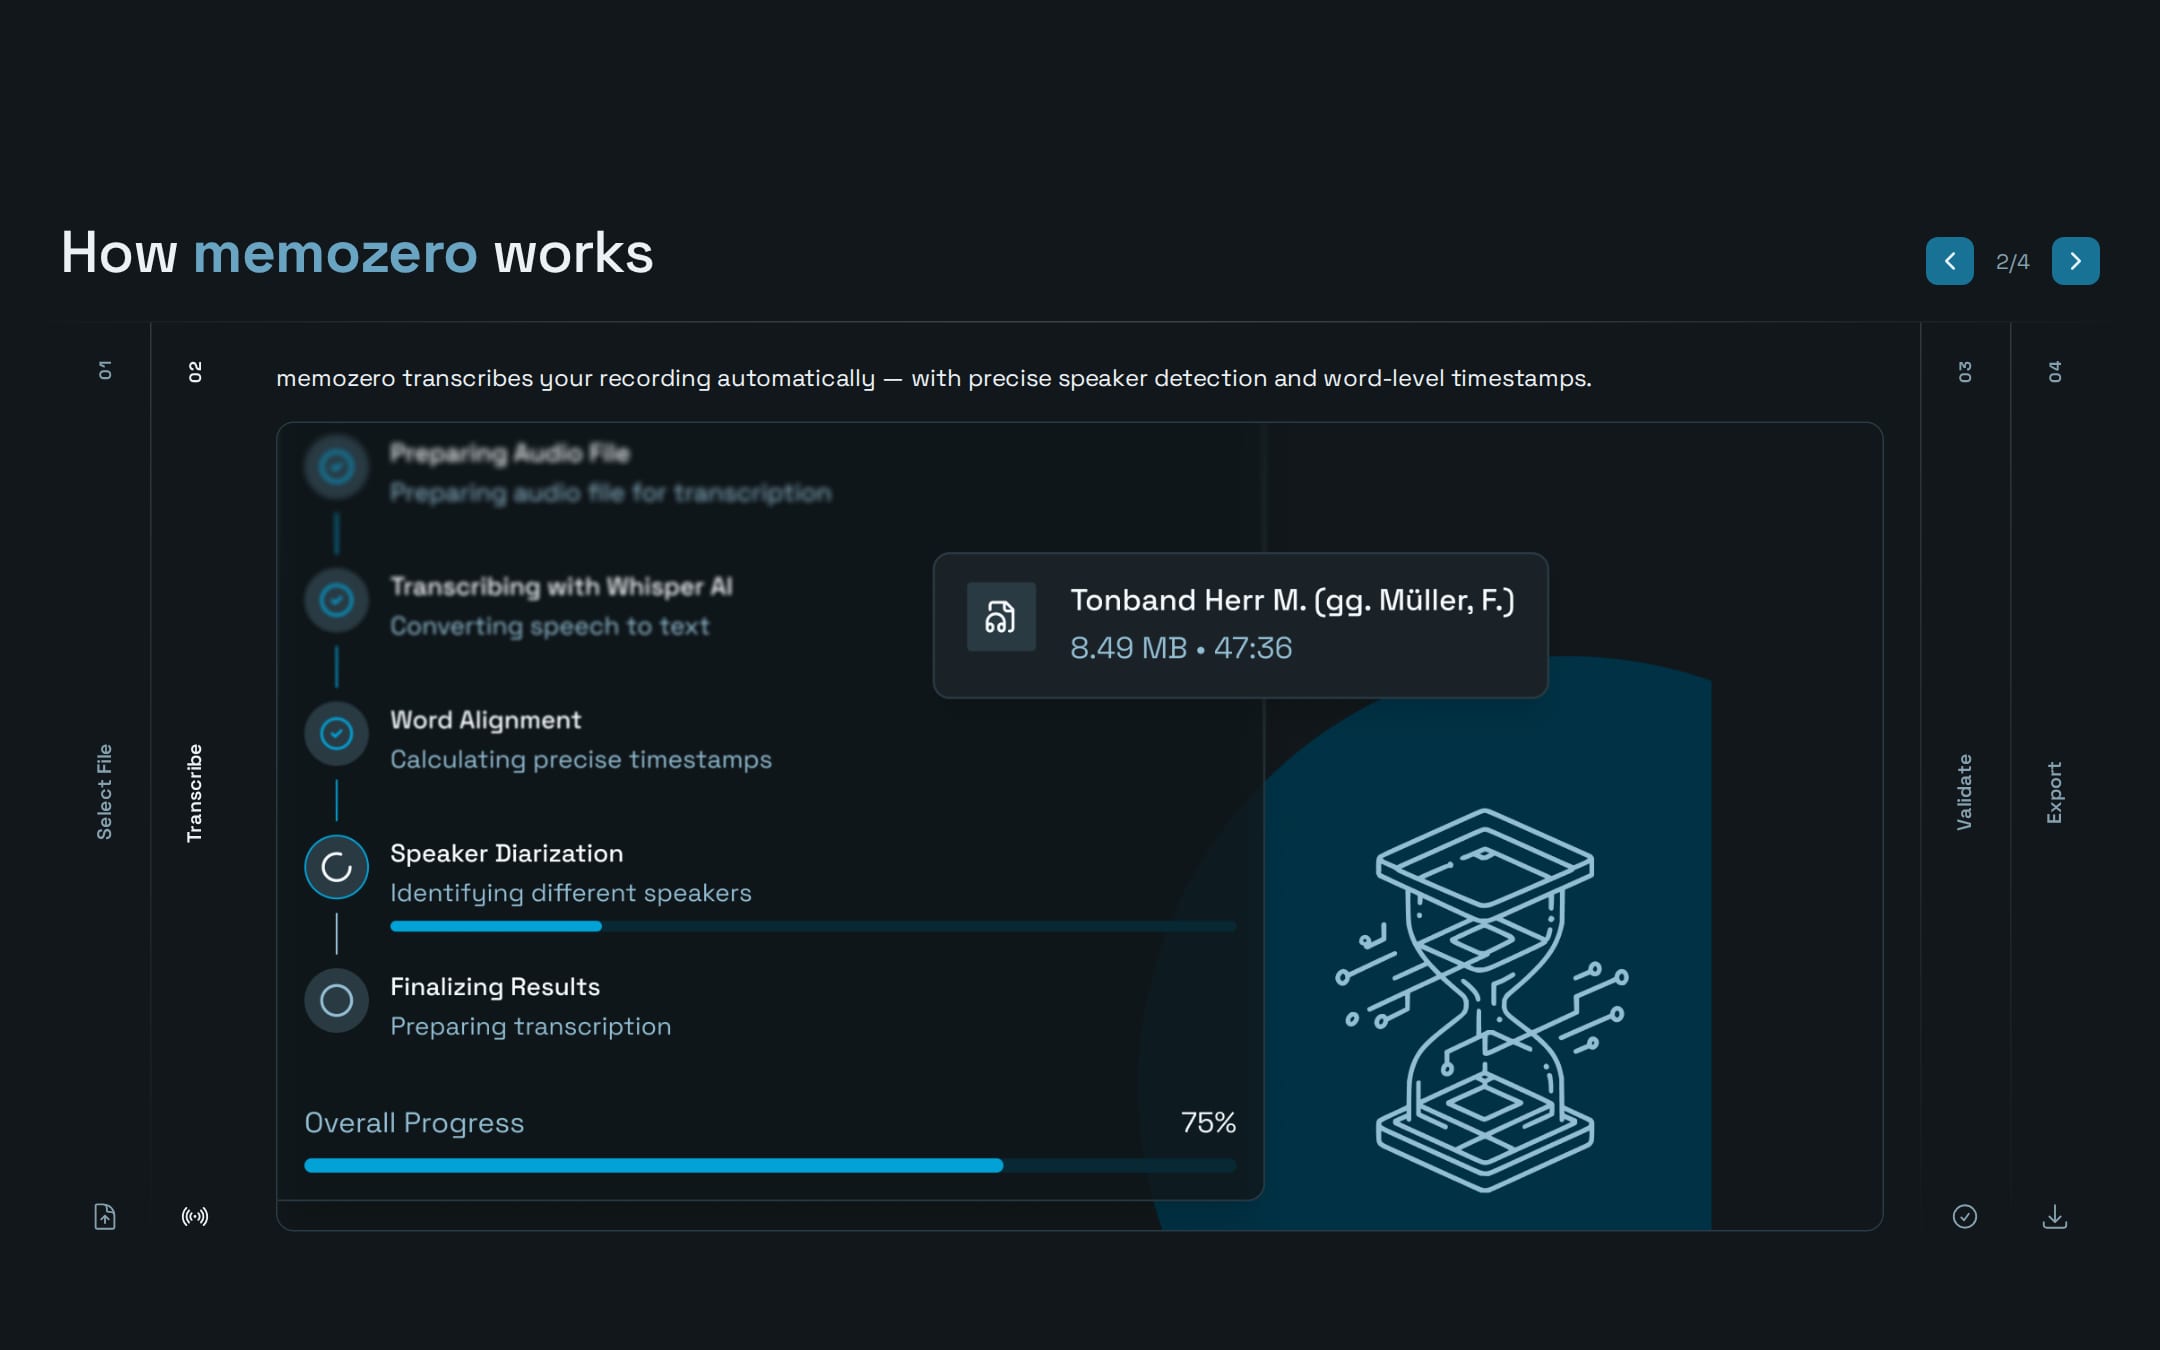Select the empty circle beside Finalizing Results

pos(336,1000)
